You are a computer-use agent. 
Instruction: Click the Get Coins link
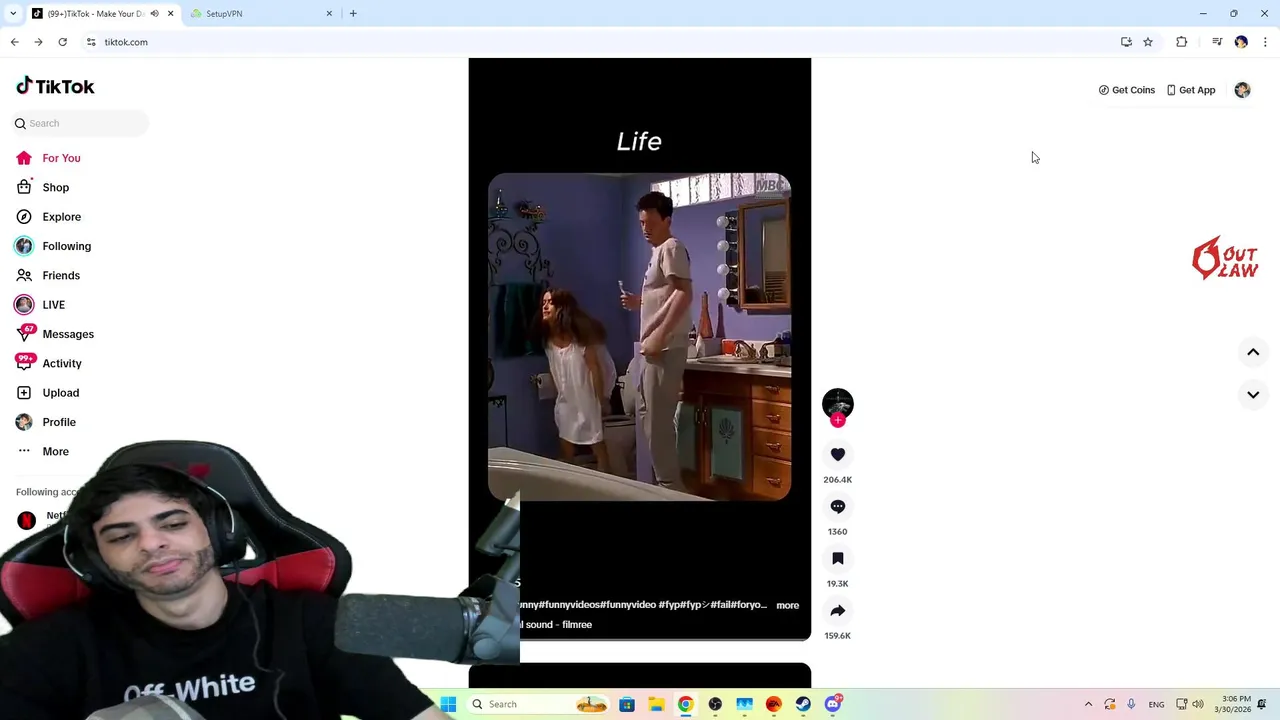pos(1126,90)
